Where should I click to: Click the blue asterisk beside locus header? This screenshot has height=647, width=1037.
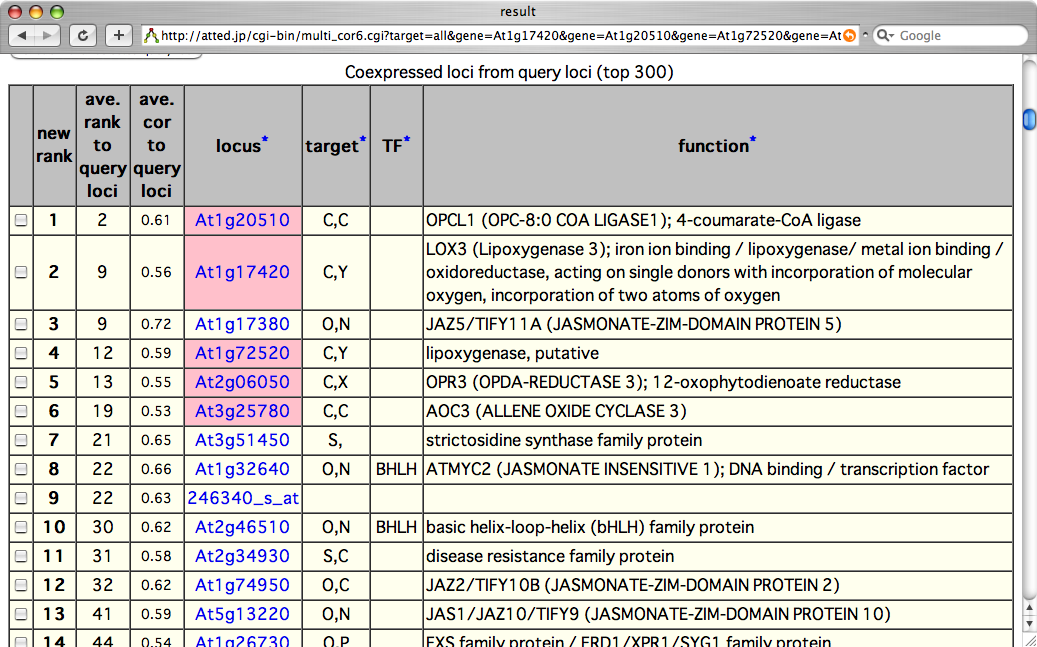(265, 141)
